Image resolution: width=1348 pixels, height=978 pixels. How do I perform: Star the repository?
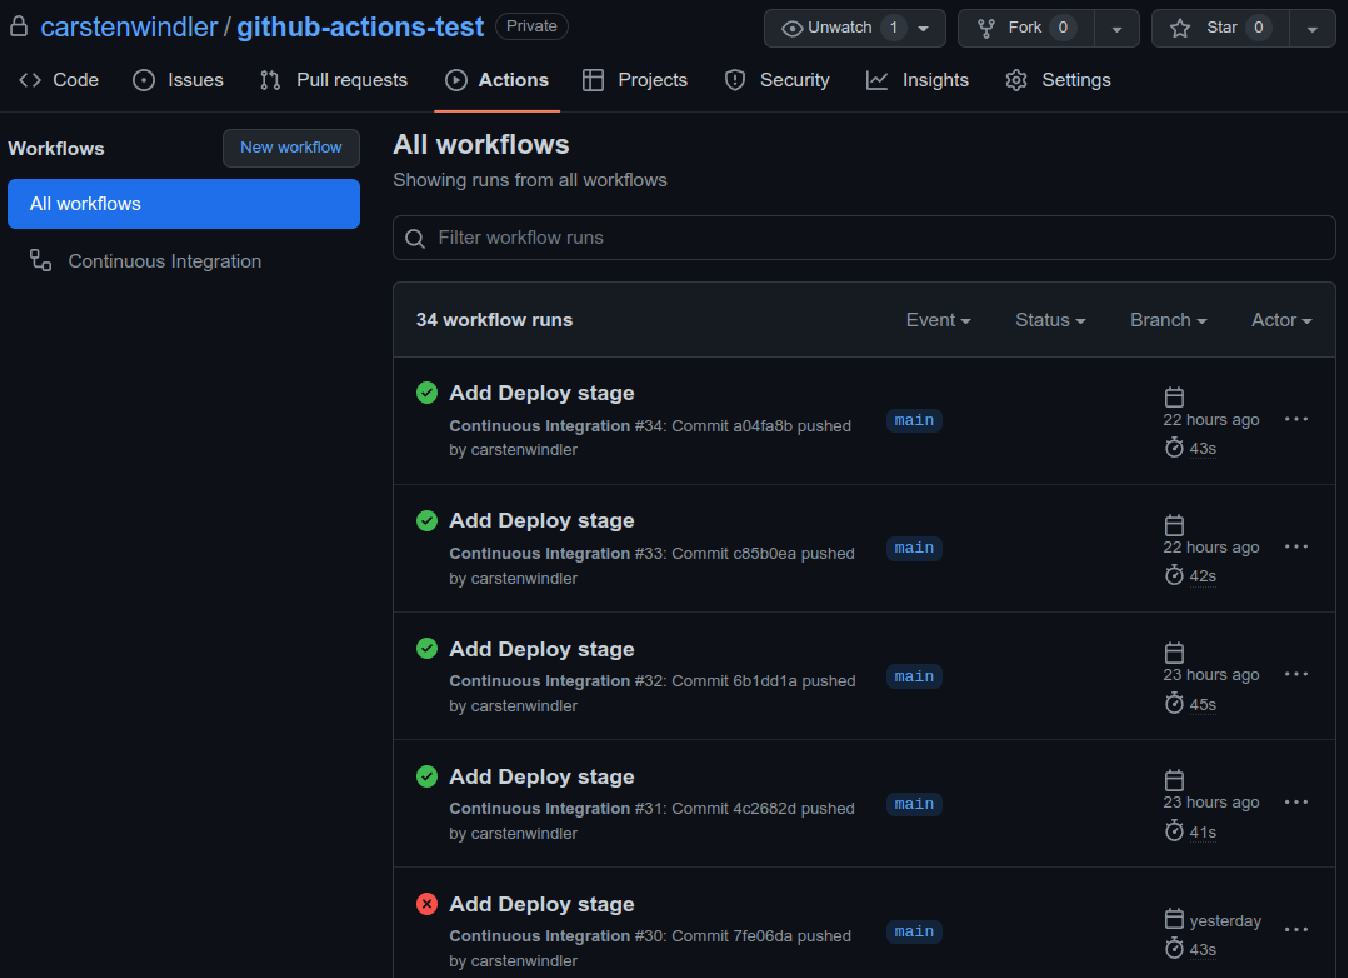[x=1220, y=28]
